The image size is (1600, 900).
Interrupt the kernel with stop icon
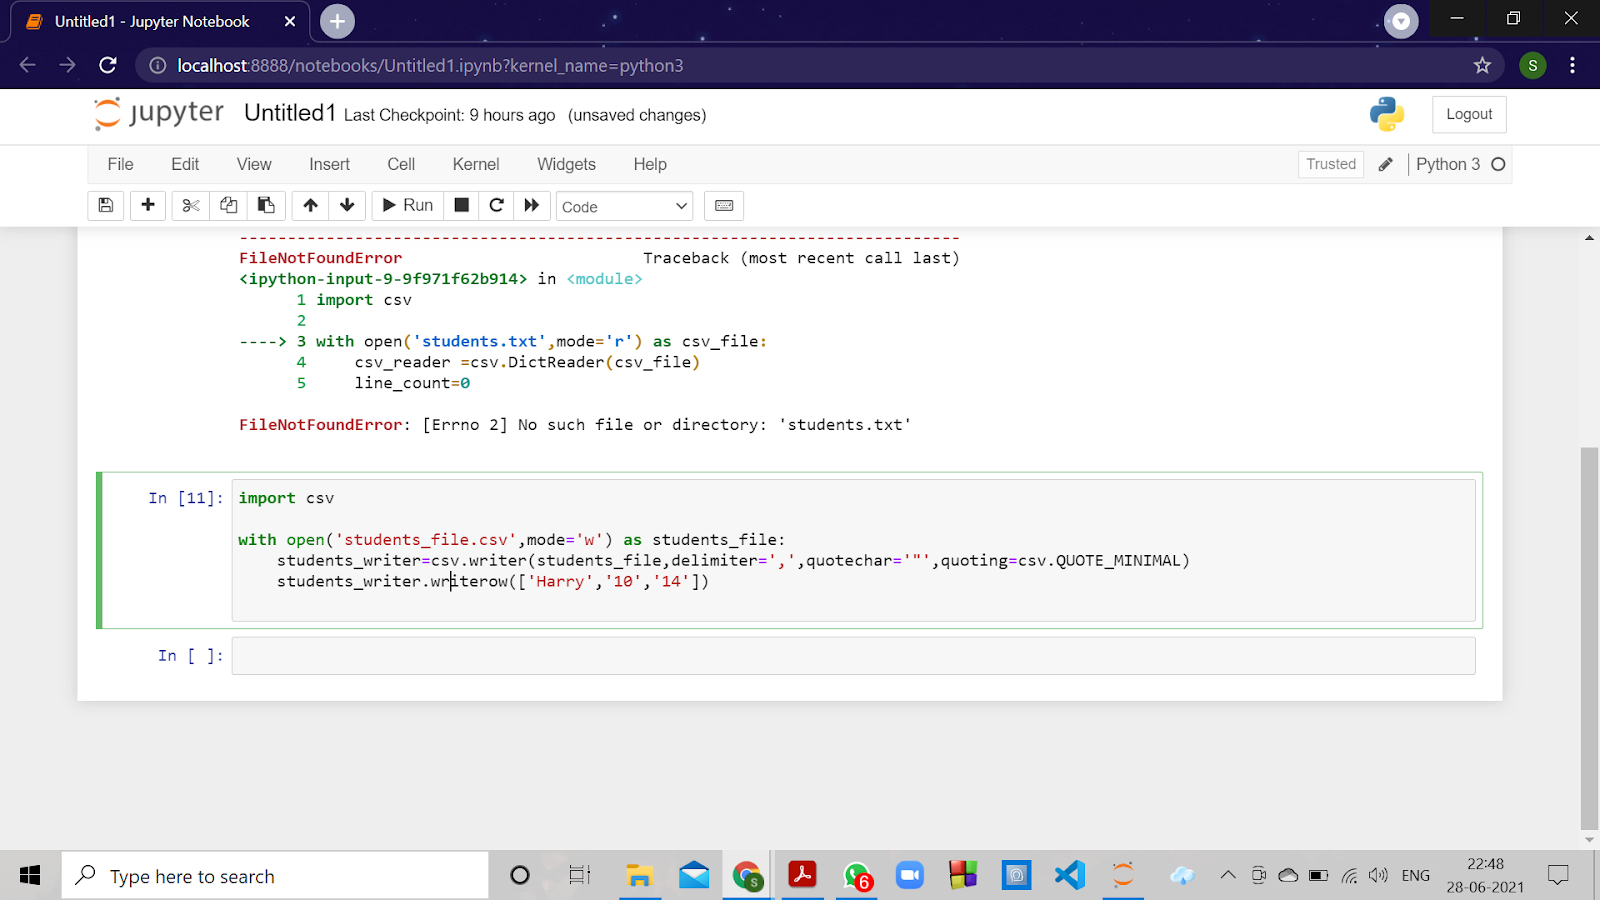461,205
